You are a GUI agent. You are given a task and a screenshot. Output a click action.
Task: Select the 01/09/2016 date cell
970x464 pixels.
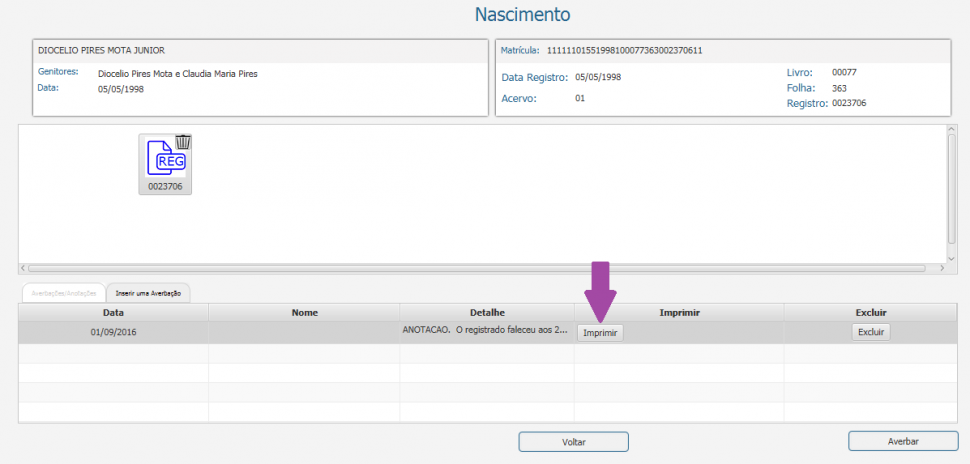click(113, 332)
